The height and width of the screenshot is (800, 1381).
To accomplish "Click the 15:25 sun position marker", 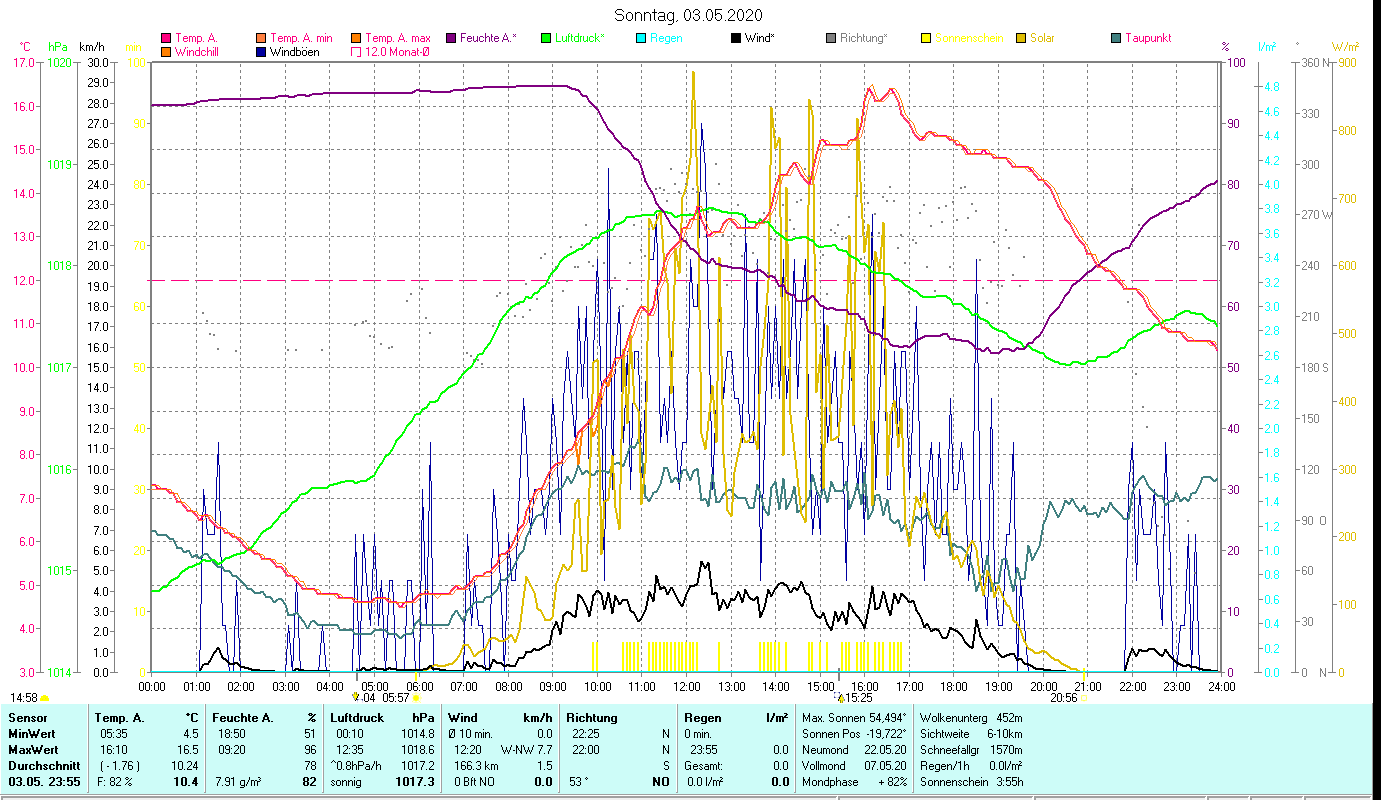I will click(x=842, y=698).
